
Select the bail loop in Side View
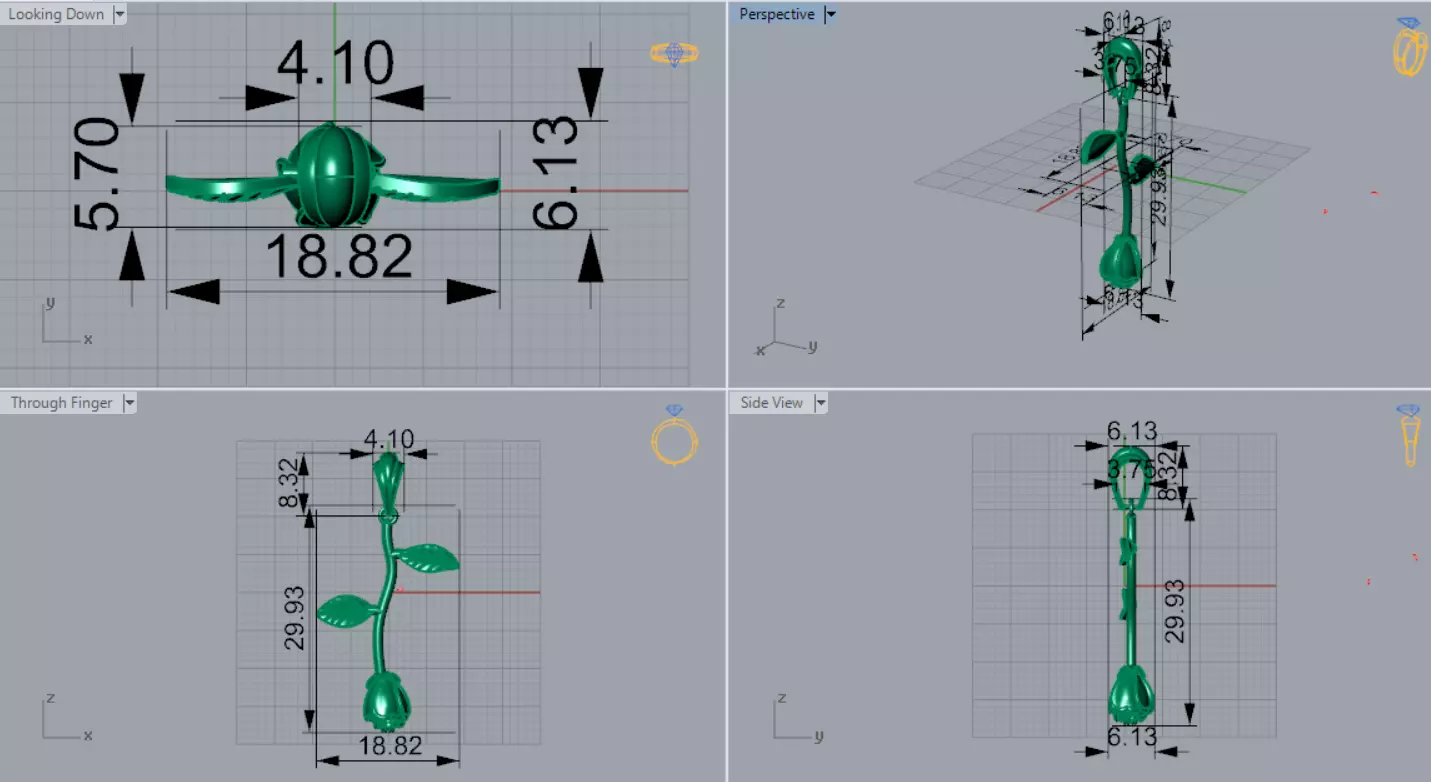tap(1130, 480)
